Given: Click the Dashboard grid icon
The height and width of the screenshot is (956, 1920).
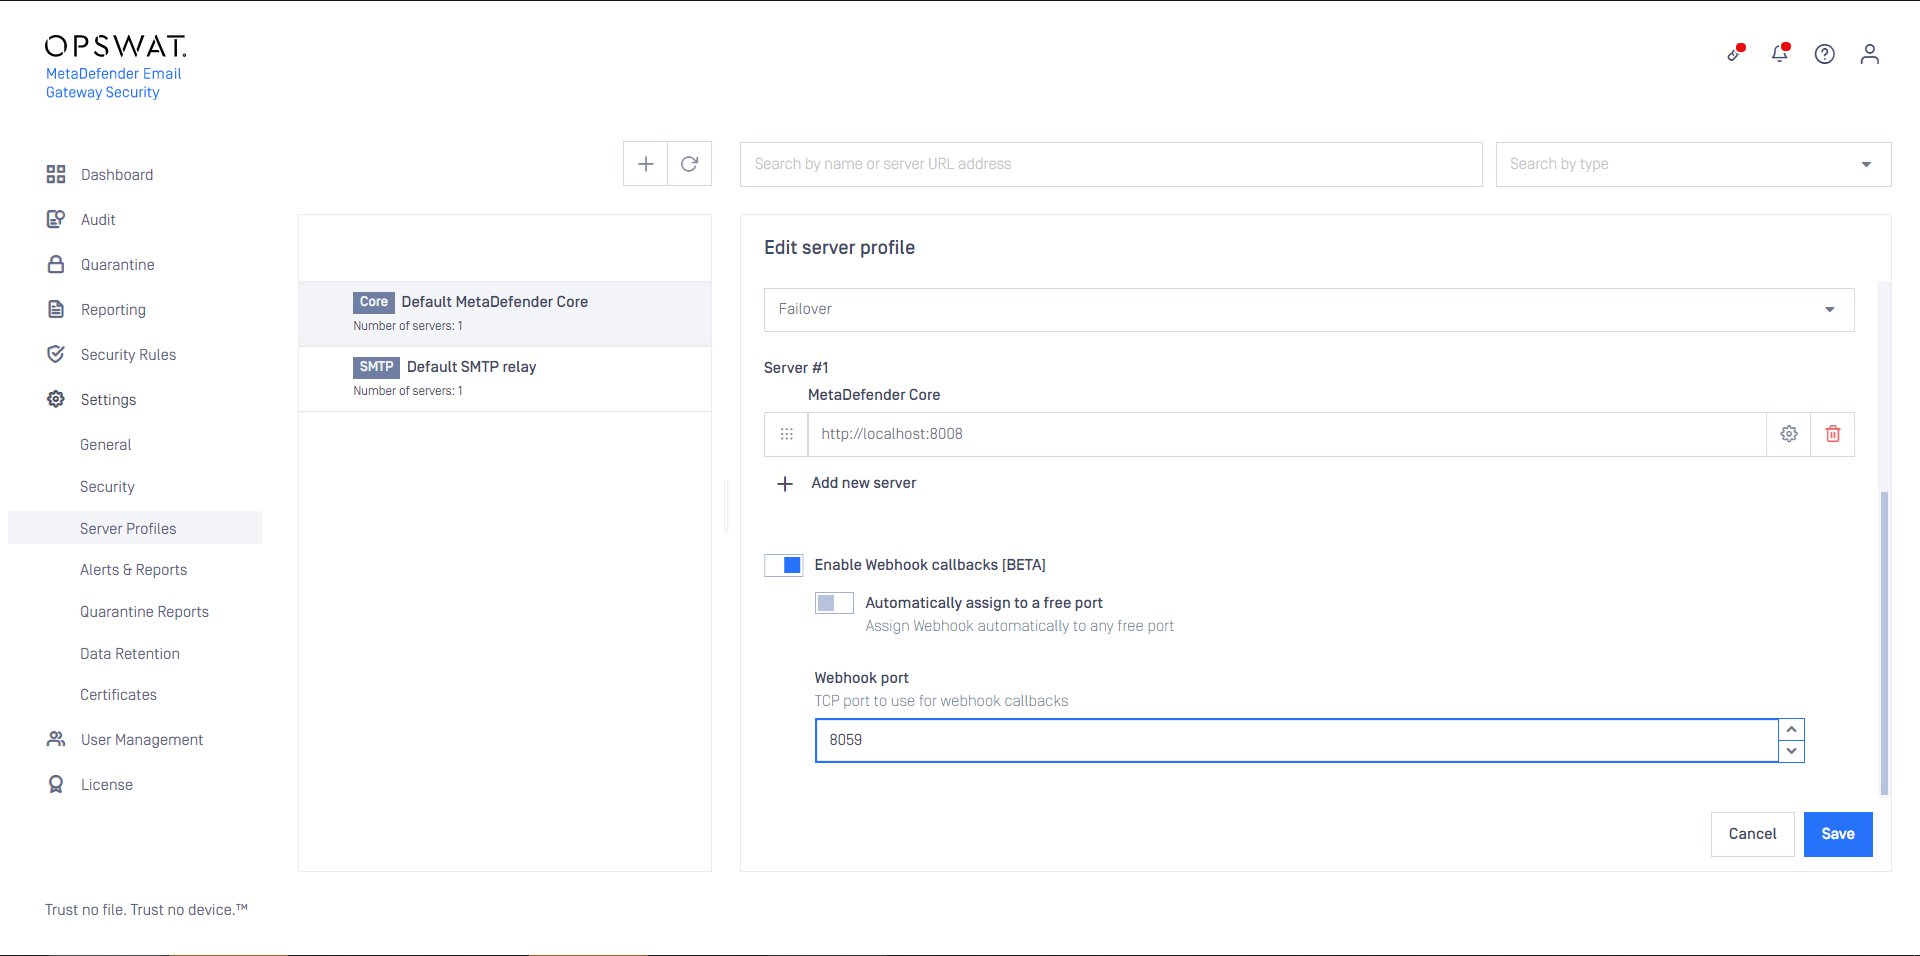Looking at the screenshot, I should (56, 174).
